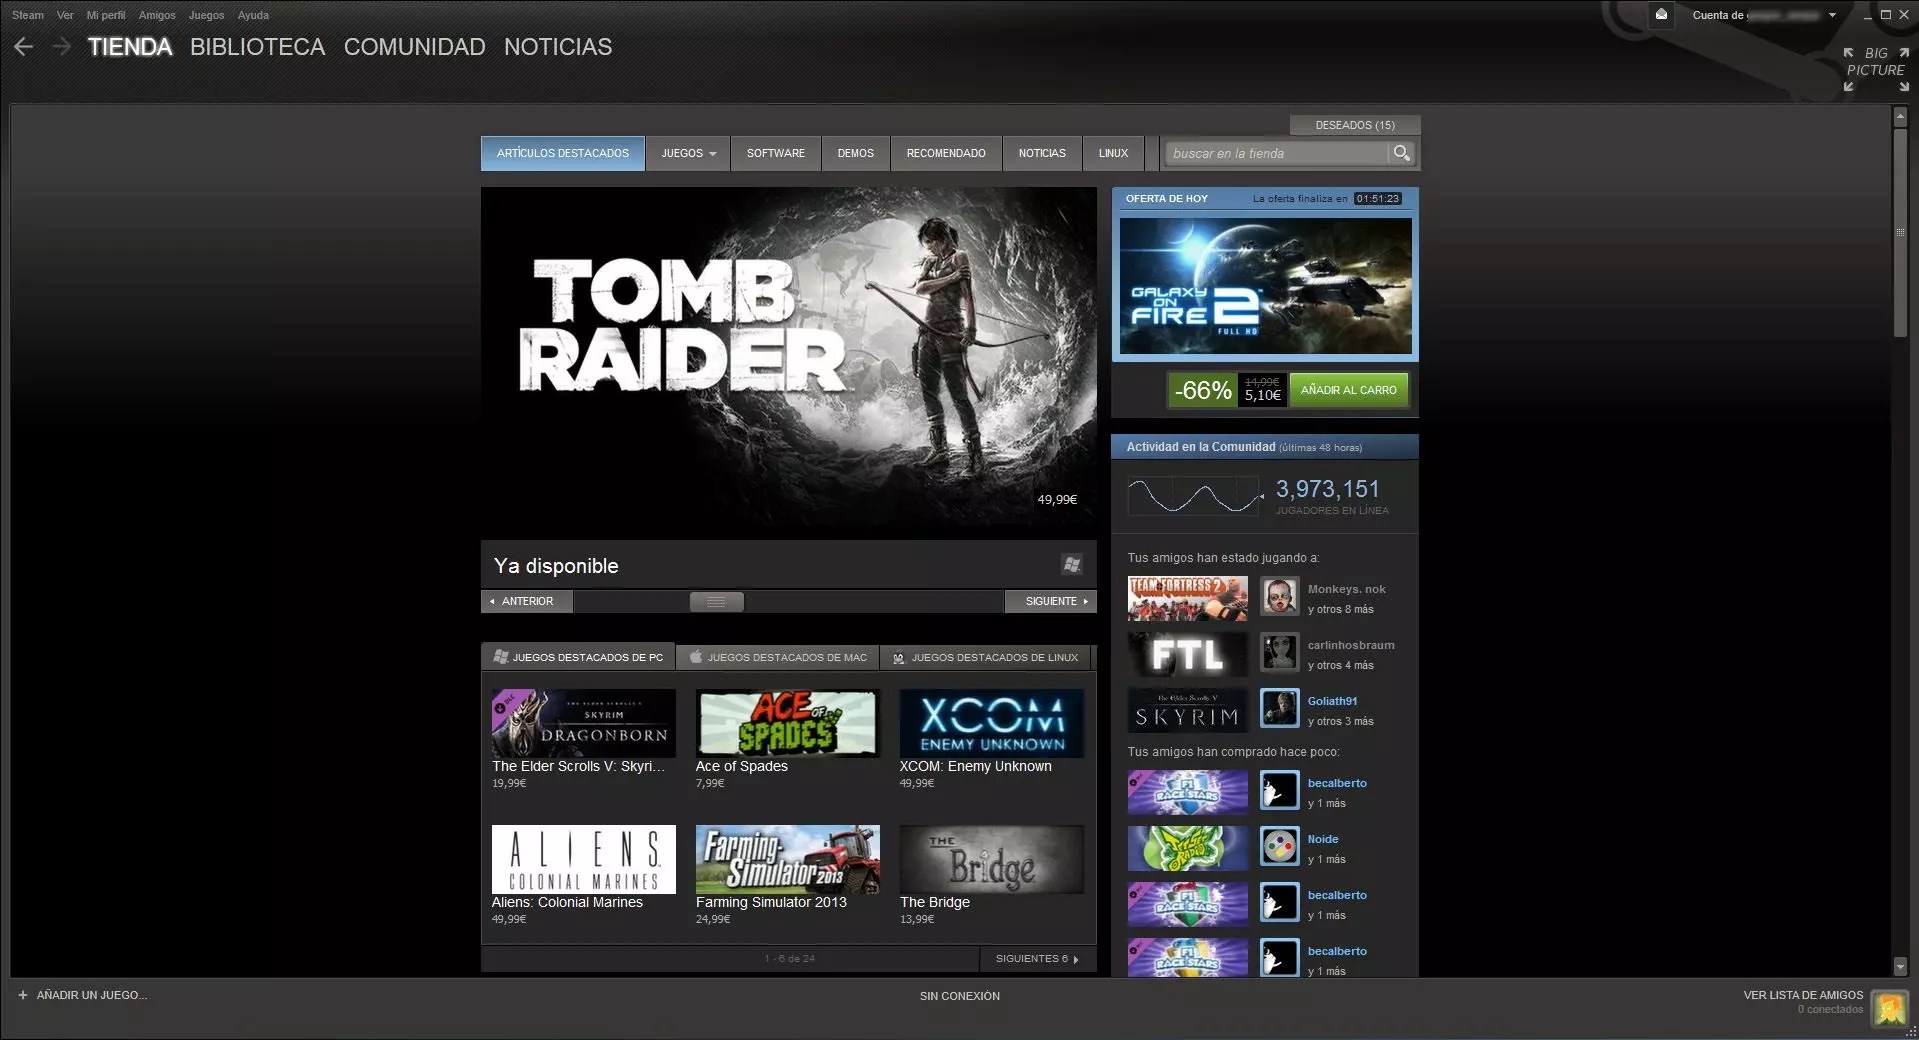Focus the buscar en la tienda search field
1919x1040 pixels.
pos(1278,153)
